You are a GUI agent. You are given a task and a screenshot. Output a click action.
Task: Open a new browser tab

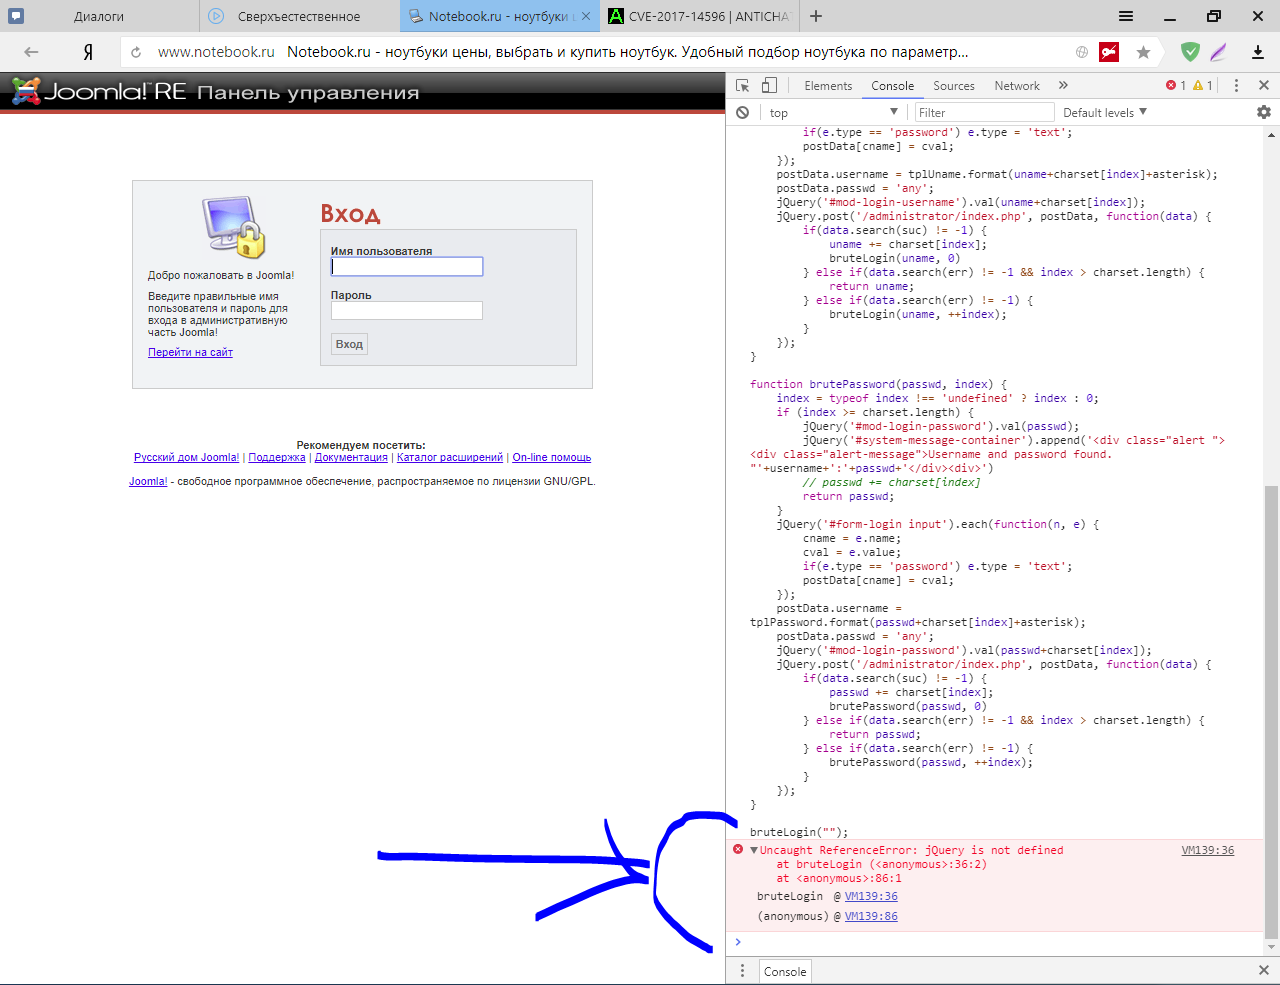pyautogui.click(x=816, y=16)
